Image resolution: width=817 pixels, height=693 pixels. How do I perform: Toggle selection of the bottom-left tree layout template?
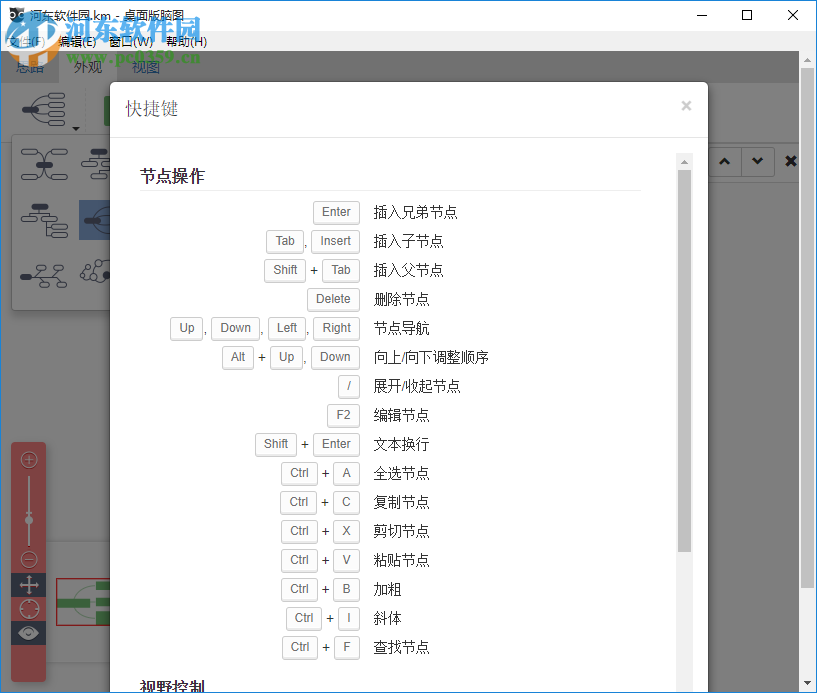click(44, 220)
